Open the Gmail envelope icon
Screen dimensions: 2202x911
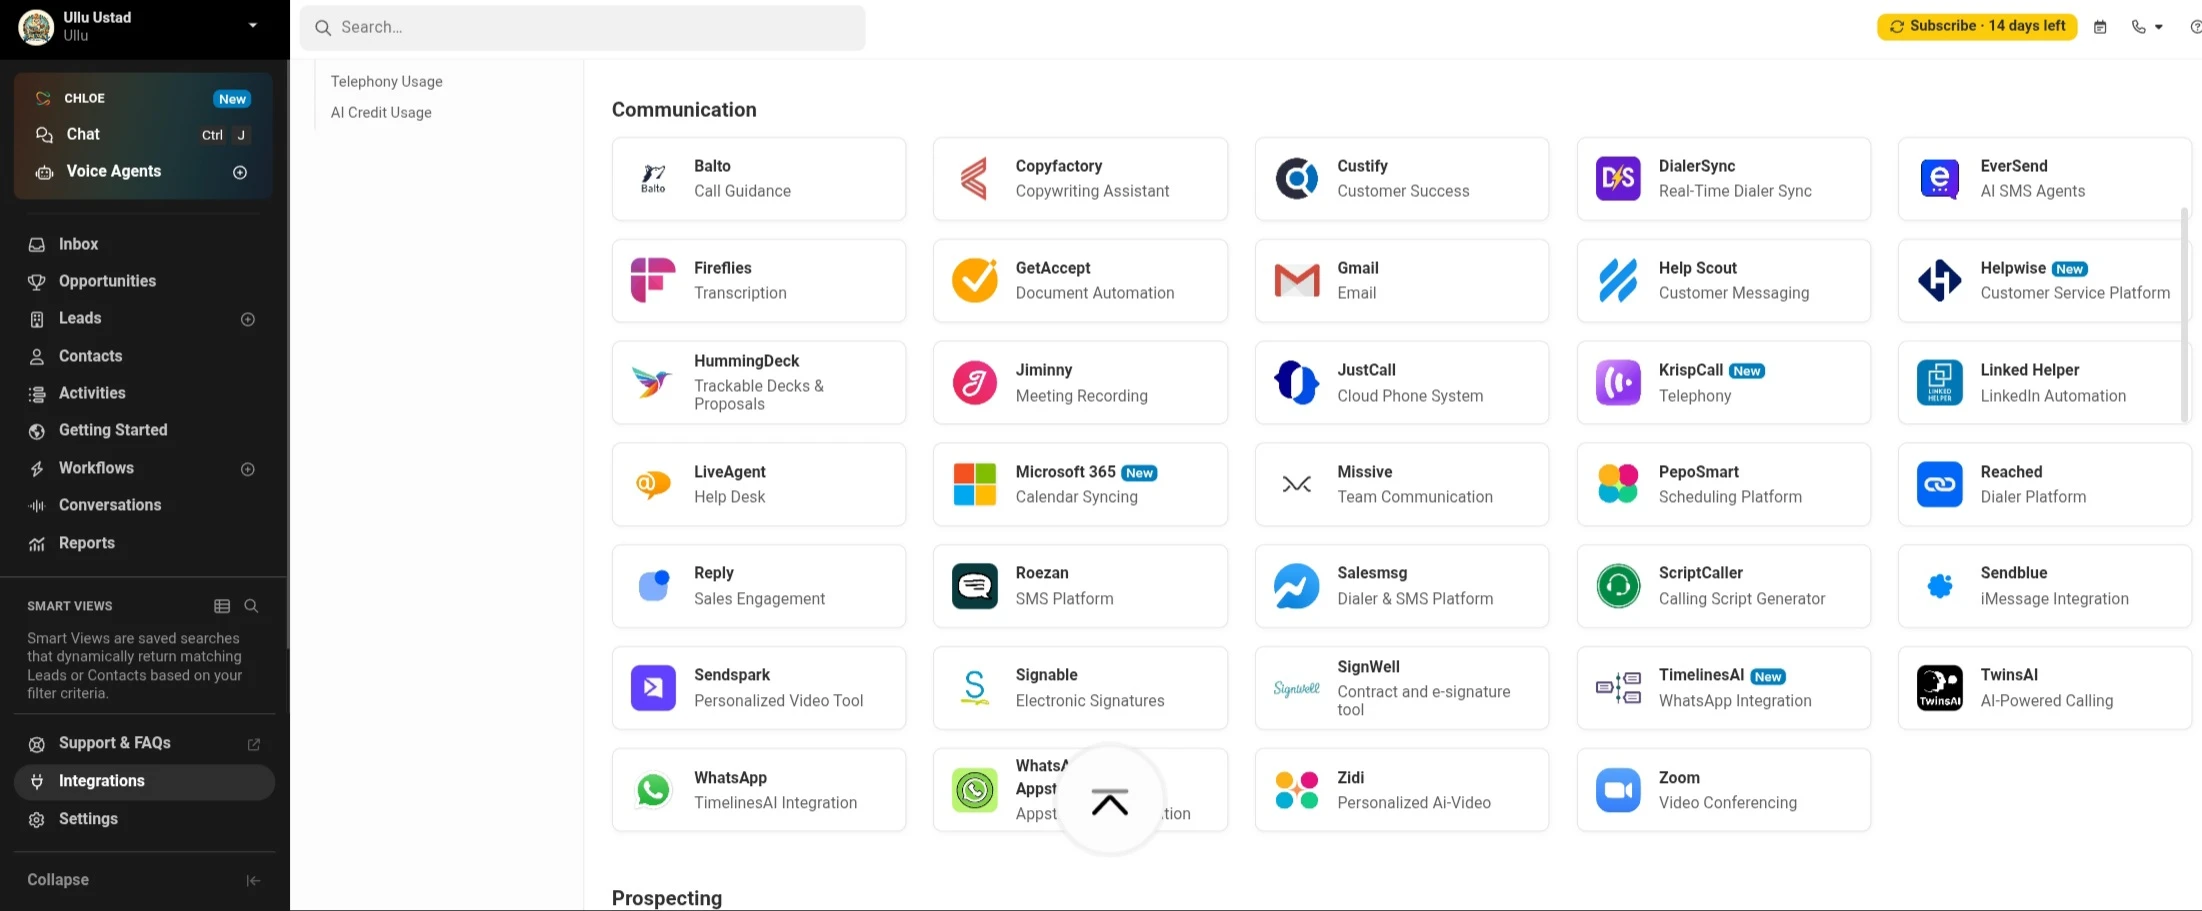point(1296,280)
